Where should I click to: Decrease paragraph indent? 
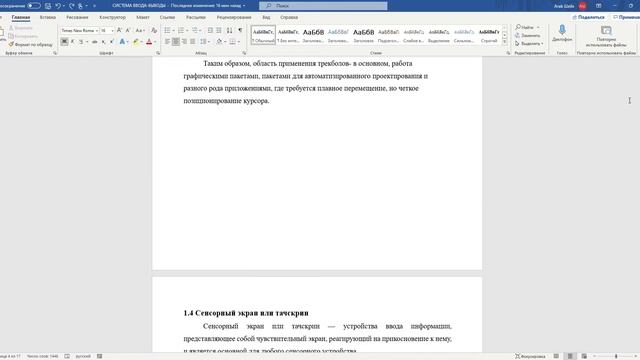(x=210, y=31)
